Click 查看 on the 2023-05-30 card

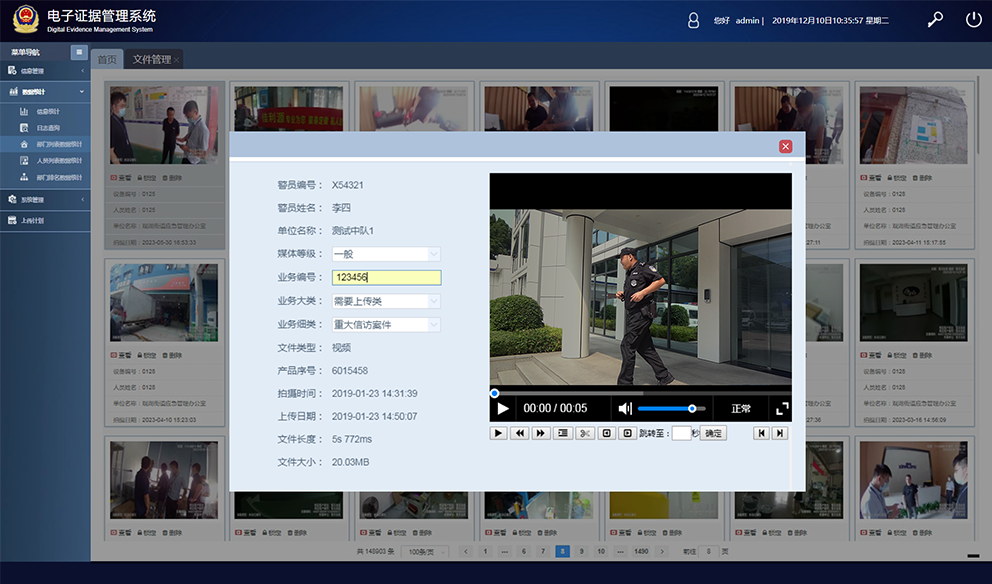[x=121, y=178]
